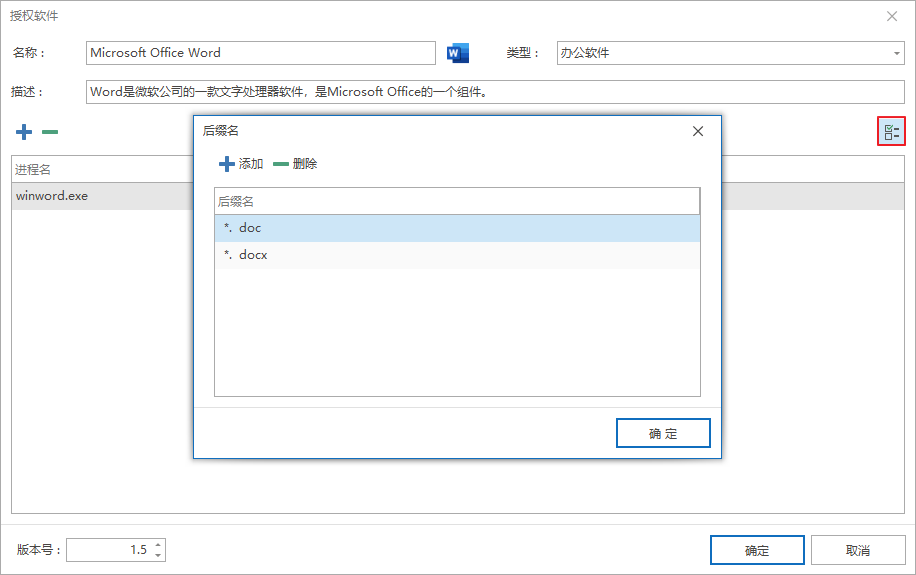The image size is (916, 575).
Task: Select the winword.exe process row
Action: (x=102, y=196)
